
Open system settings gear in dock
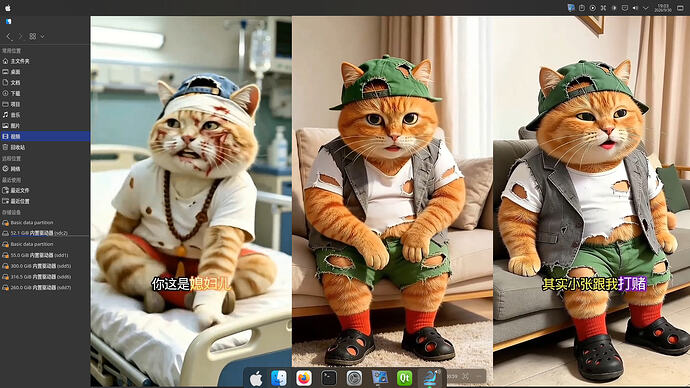click(354, 378)
